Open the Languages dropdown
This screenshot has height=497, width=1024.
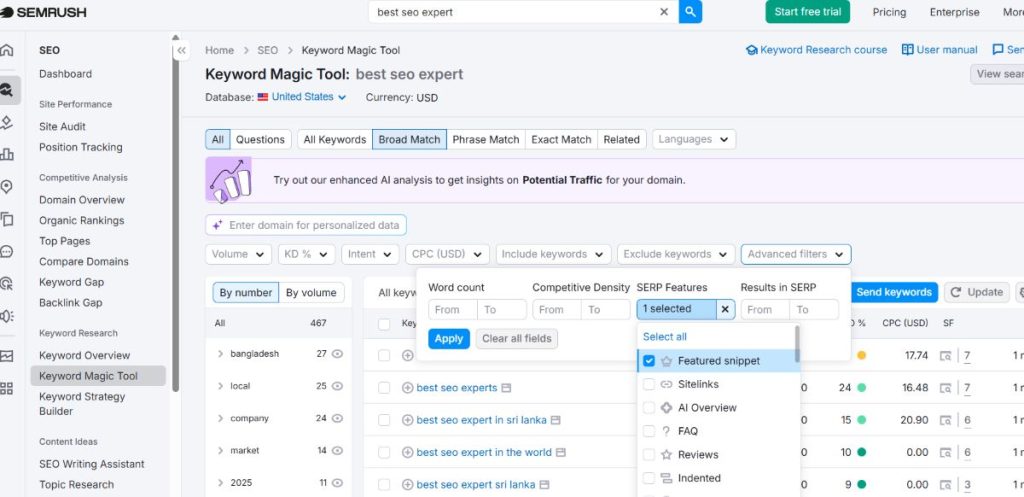coord(694,139)
